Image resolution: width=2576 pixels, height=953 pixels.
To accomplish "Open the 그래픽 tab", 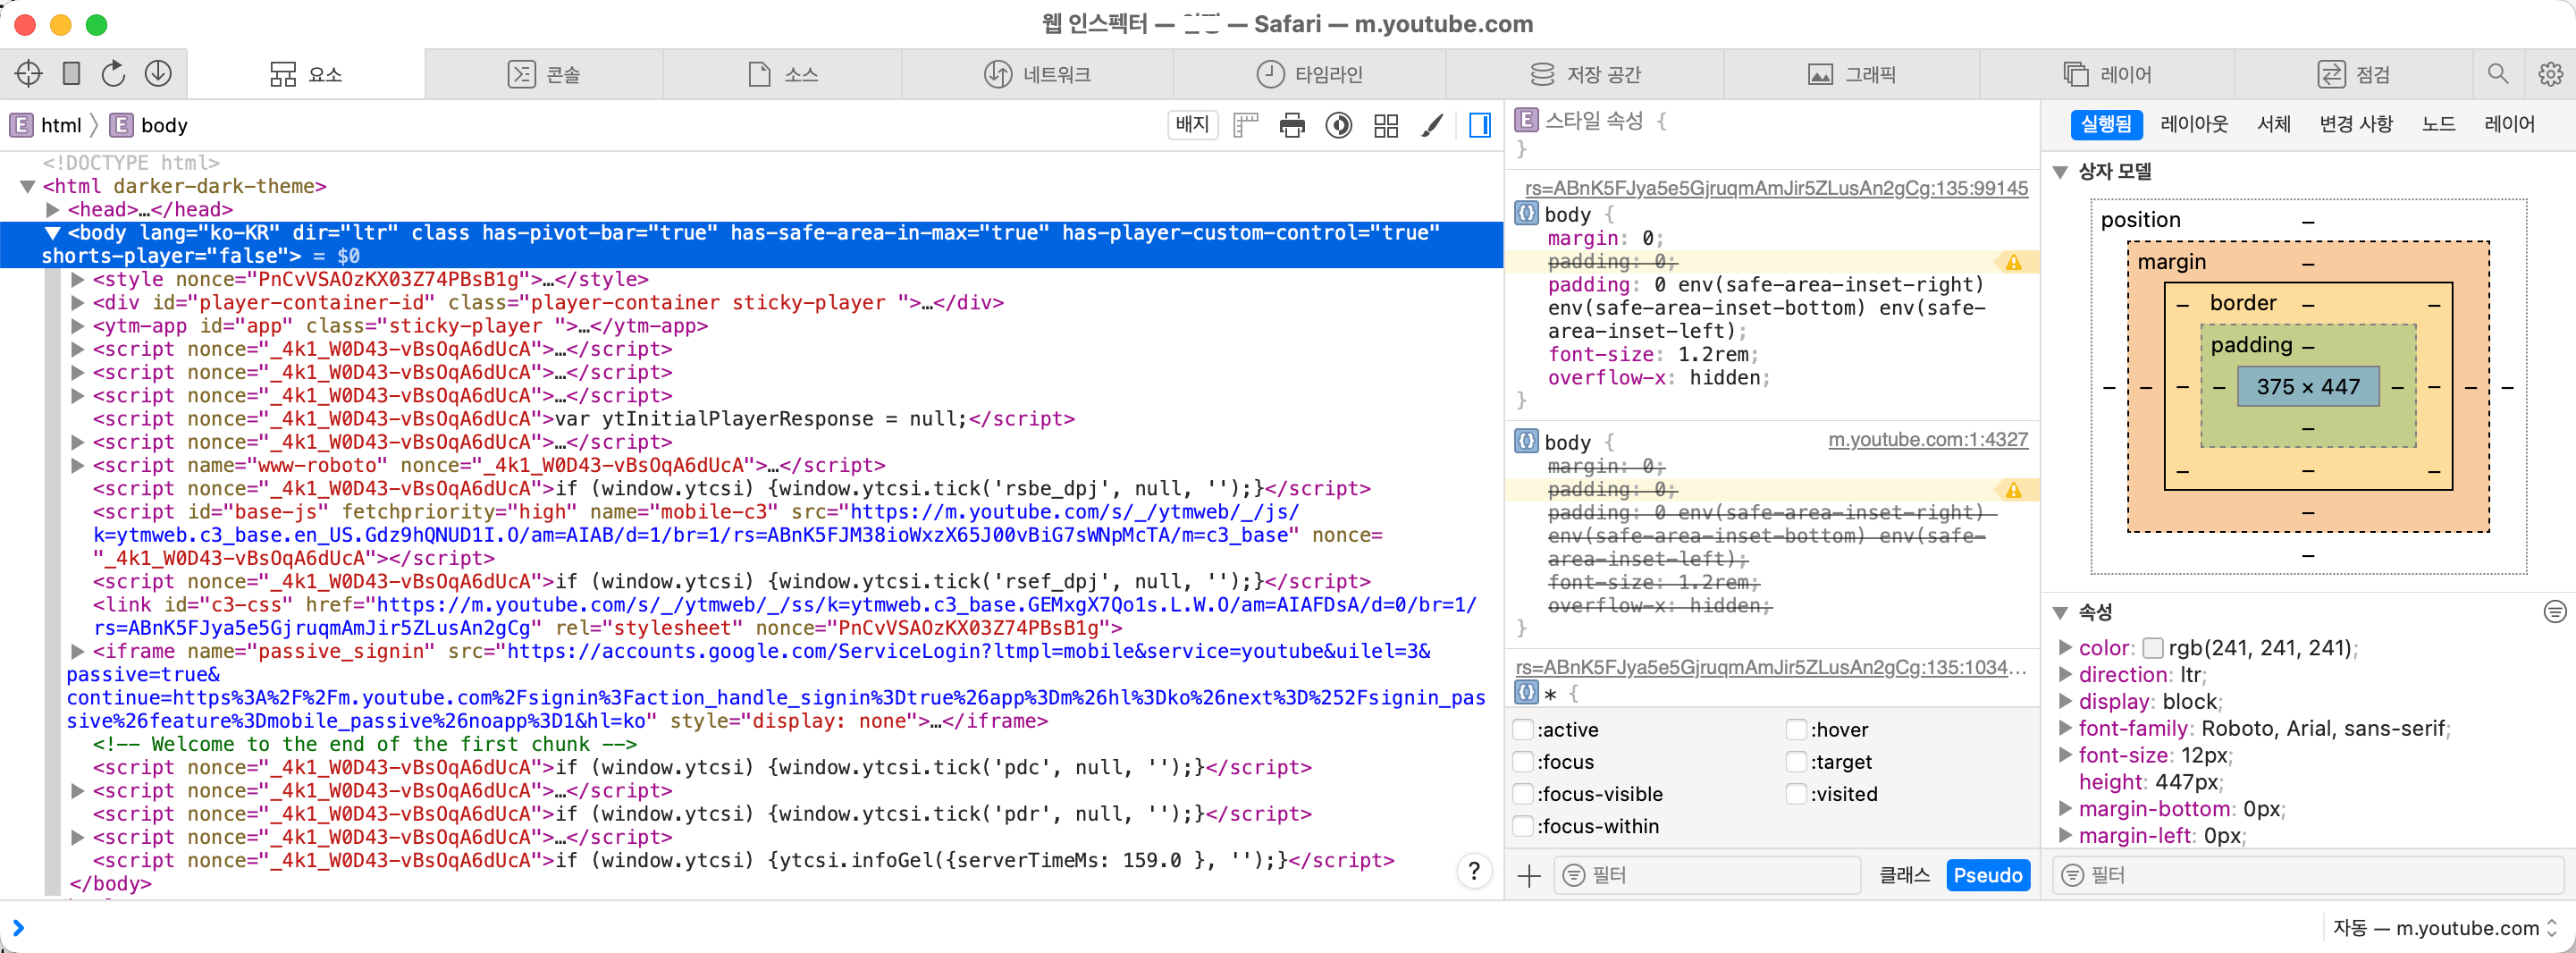I will [1851, 74].
